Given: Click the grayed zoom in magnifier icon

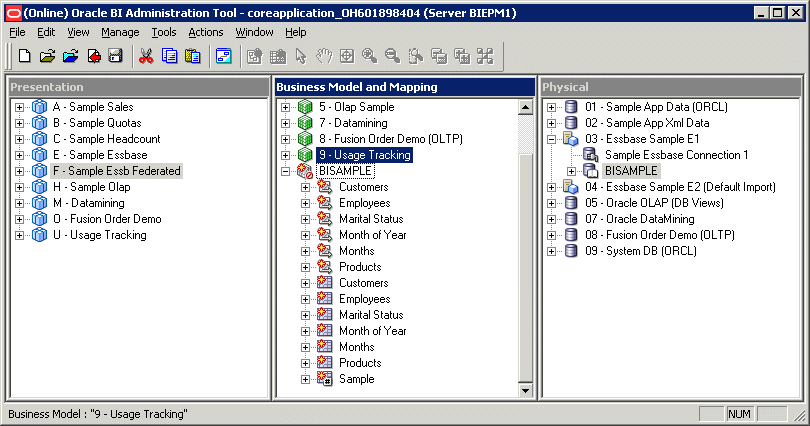Looking at the screenshot, I should click(369, 56).
